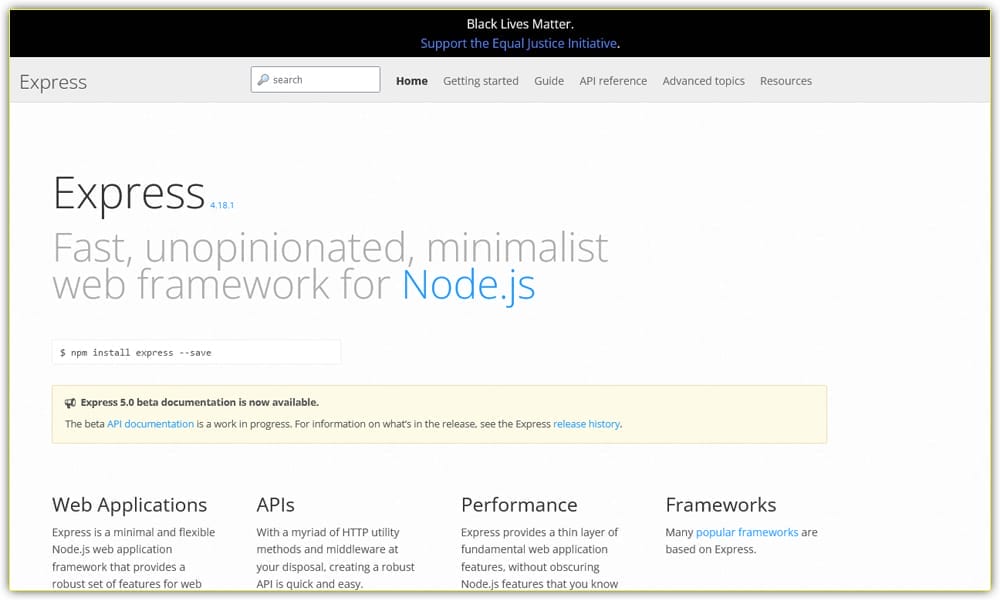Select the npm install express command text
The image size is (1000, 600).
pyautogui.click(x=137, y=352)
